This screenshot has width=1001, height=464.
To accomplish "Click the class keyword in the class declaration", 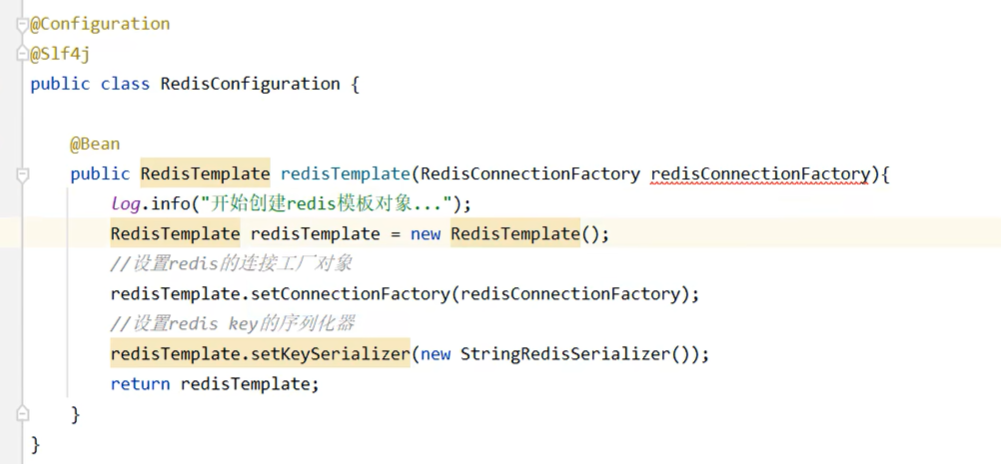I will click(x=125, y=84).
